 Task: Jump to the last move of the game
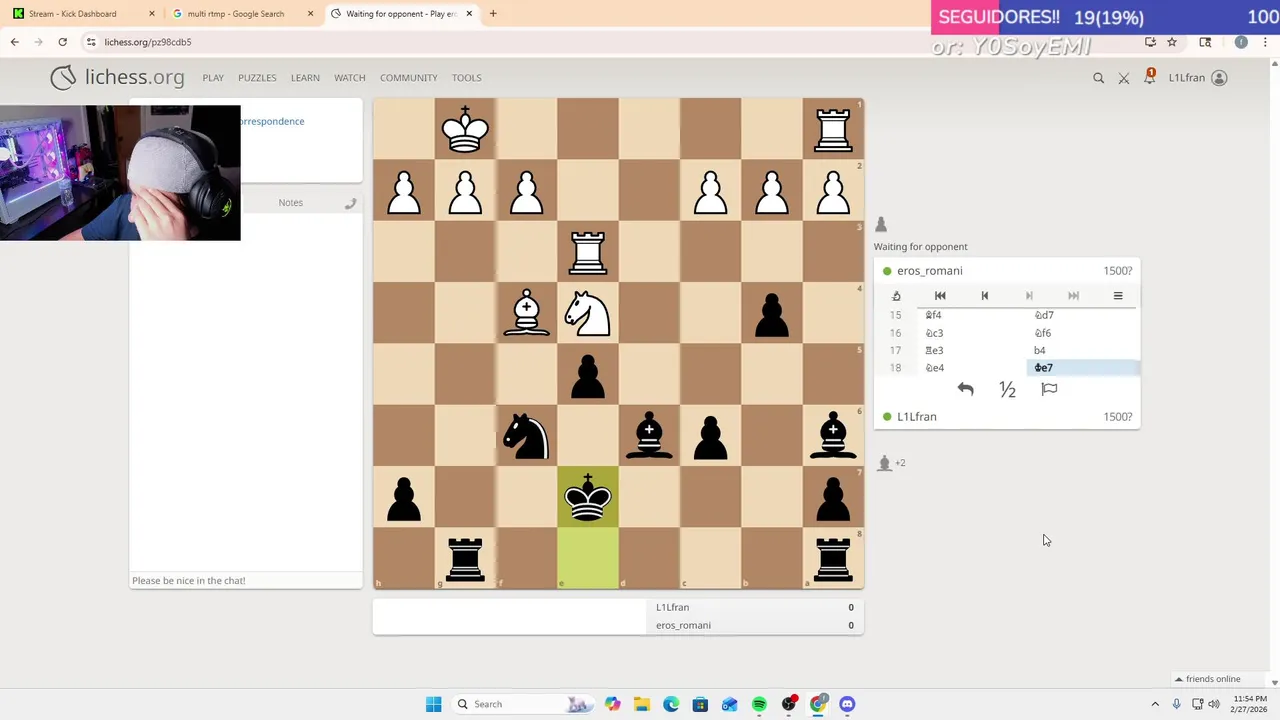tap(1073, 296)
